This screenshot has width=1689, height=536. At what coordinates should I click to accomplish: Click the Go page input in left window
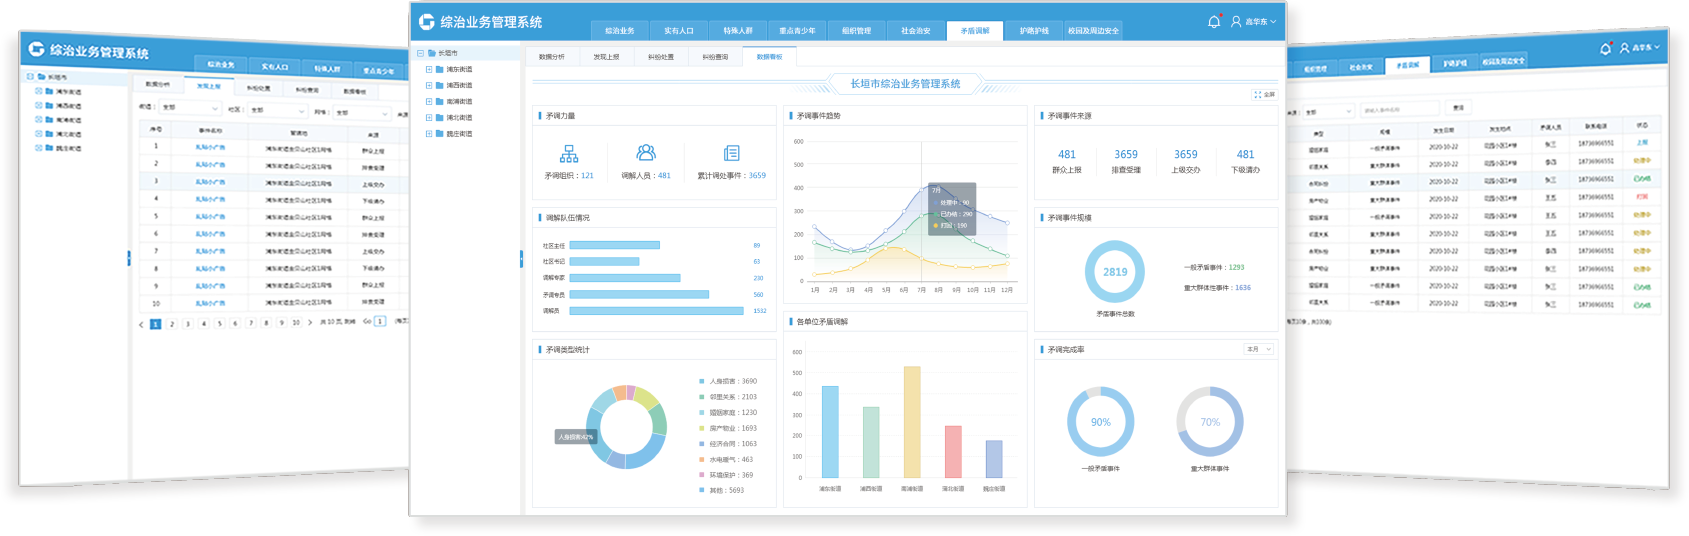click(380, 321)
